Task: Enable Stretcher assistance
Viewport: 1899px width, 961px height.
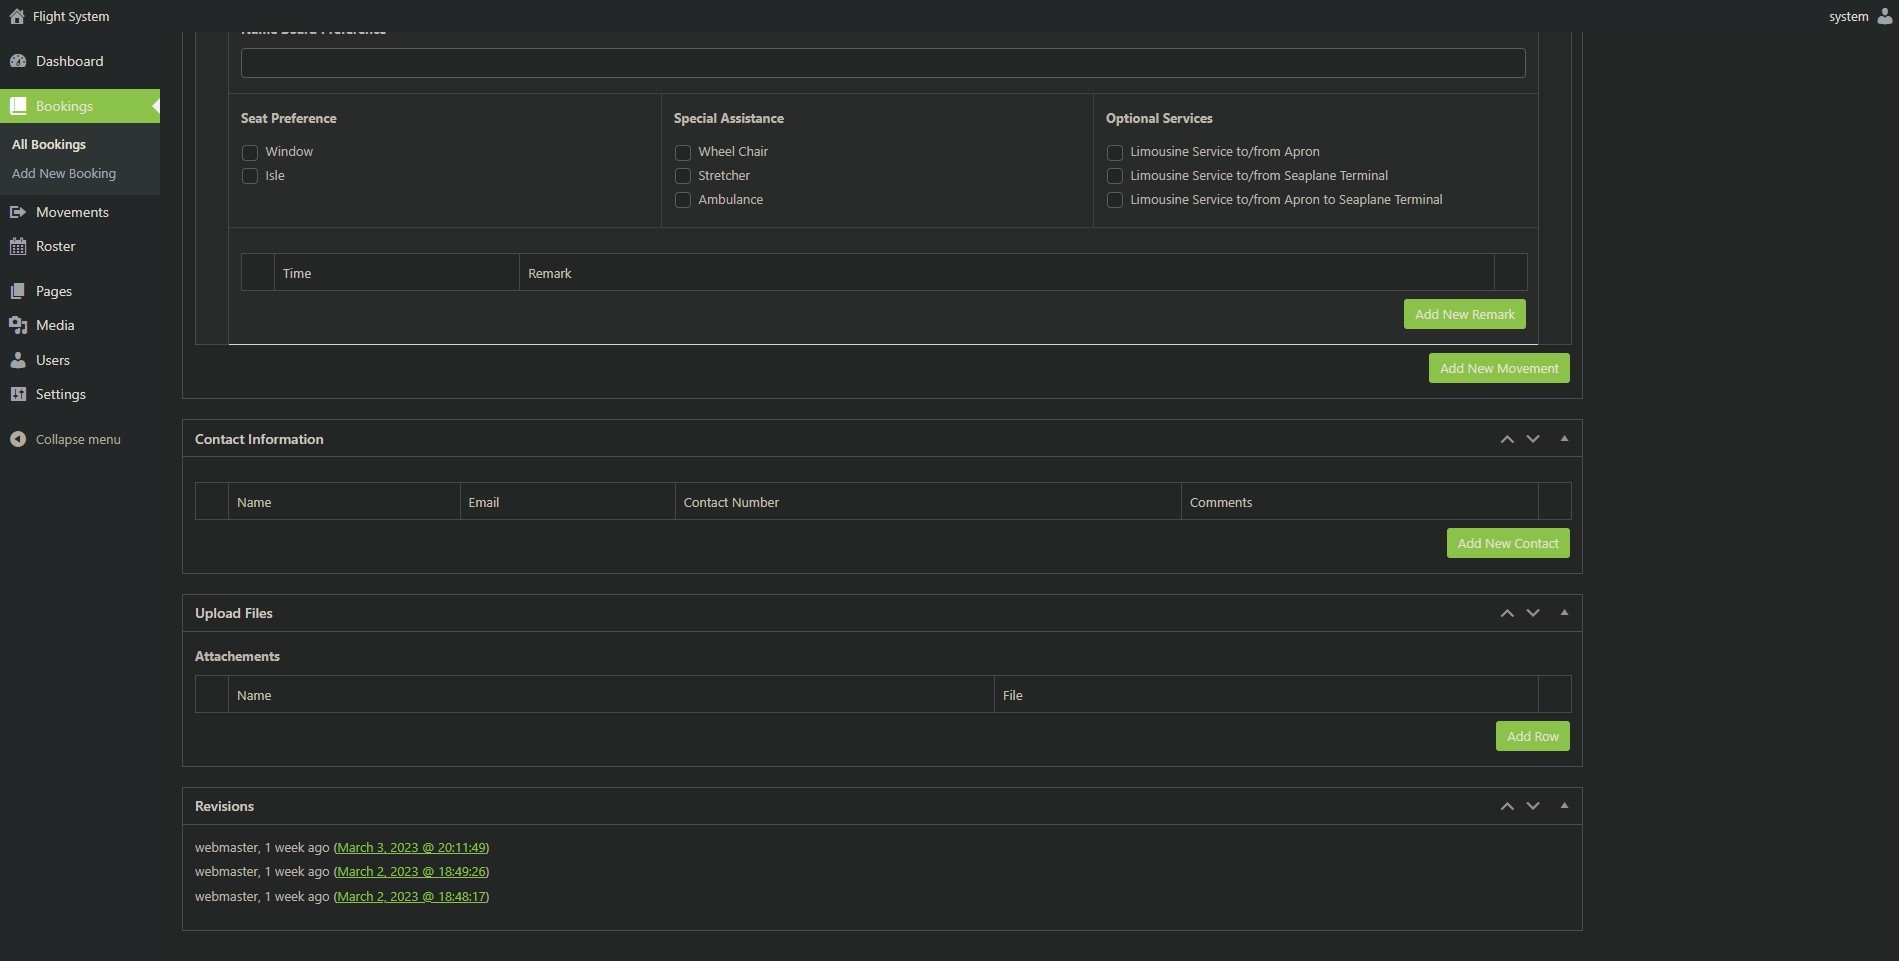Action: [683, 176]
